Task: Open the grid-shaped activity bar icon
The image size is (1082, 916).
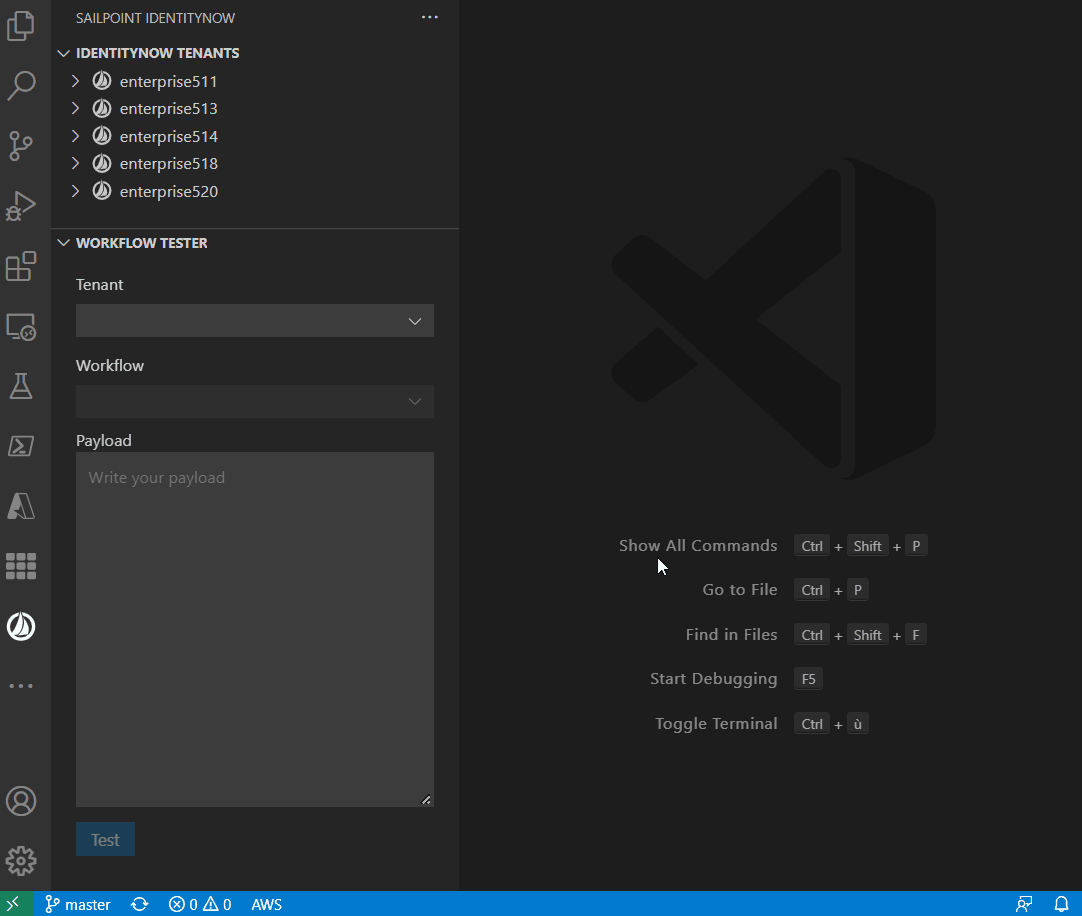Action: point(21,566)
